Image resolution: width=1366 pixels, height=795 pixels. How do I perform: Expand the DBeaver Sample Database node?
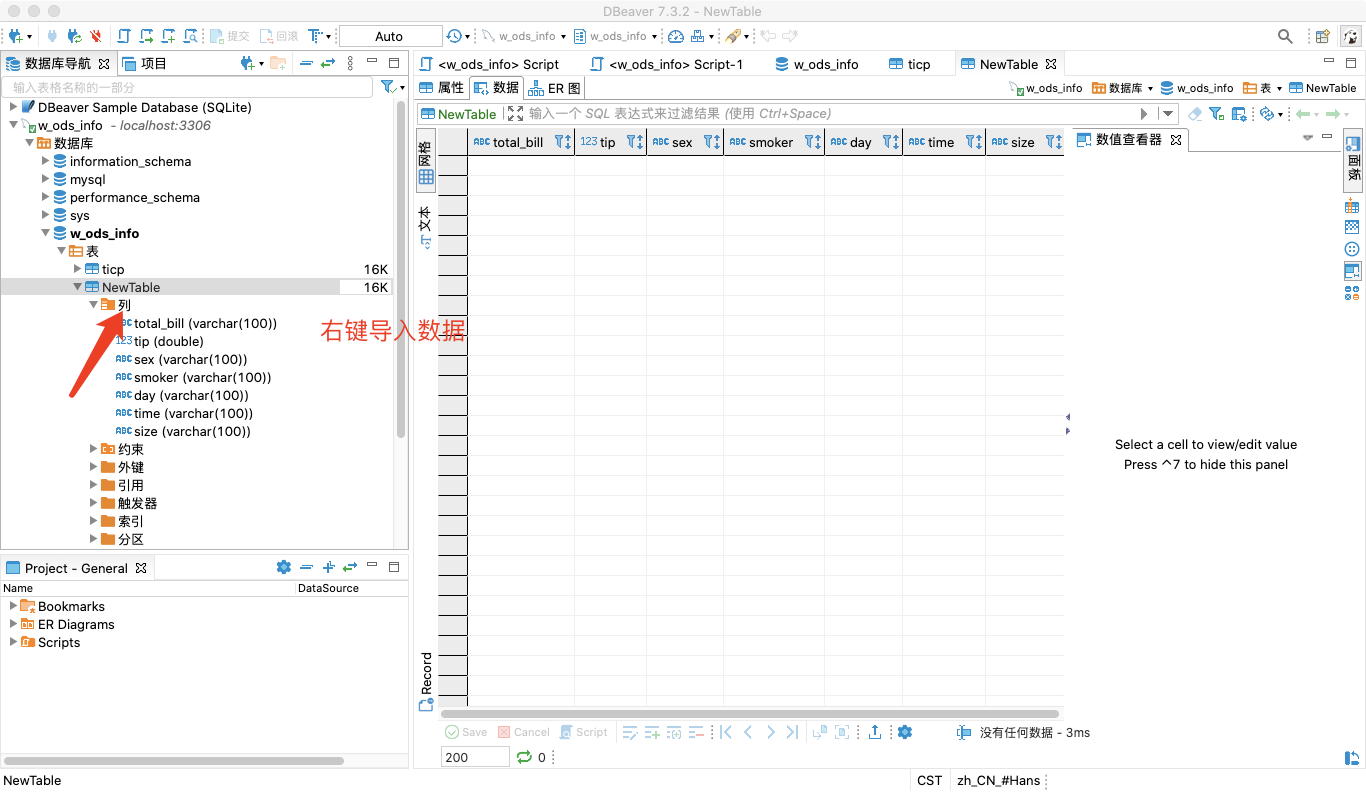coord(14,107)
